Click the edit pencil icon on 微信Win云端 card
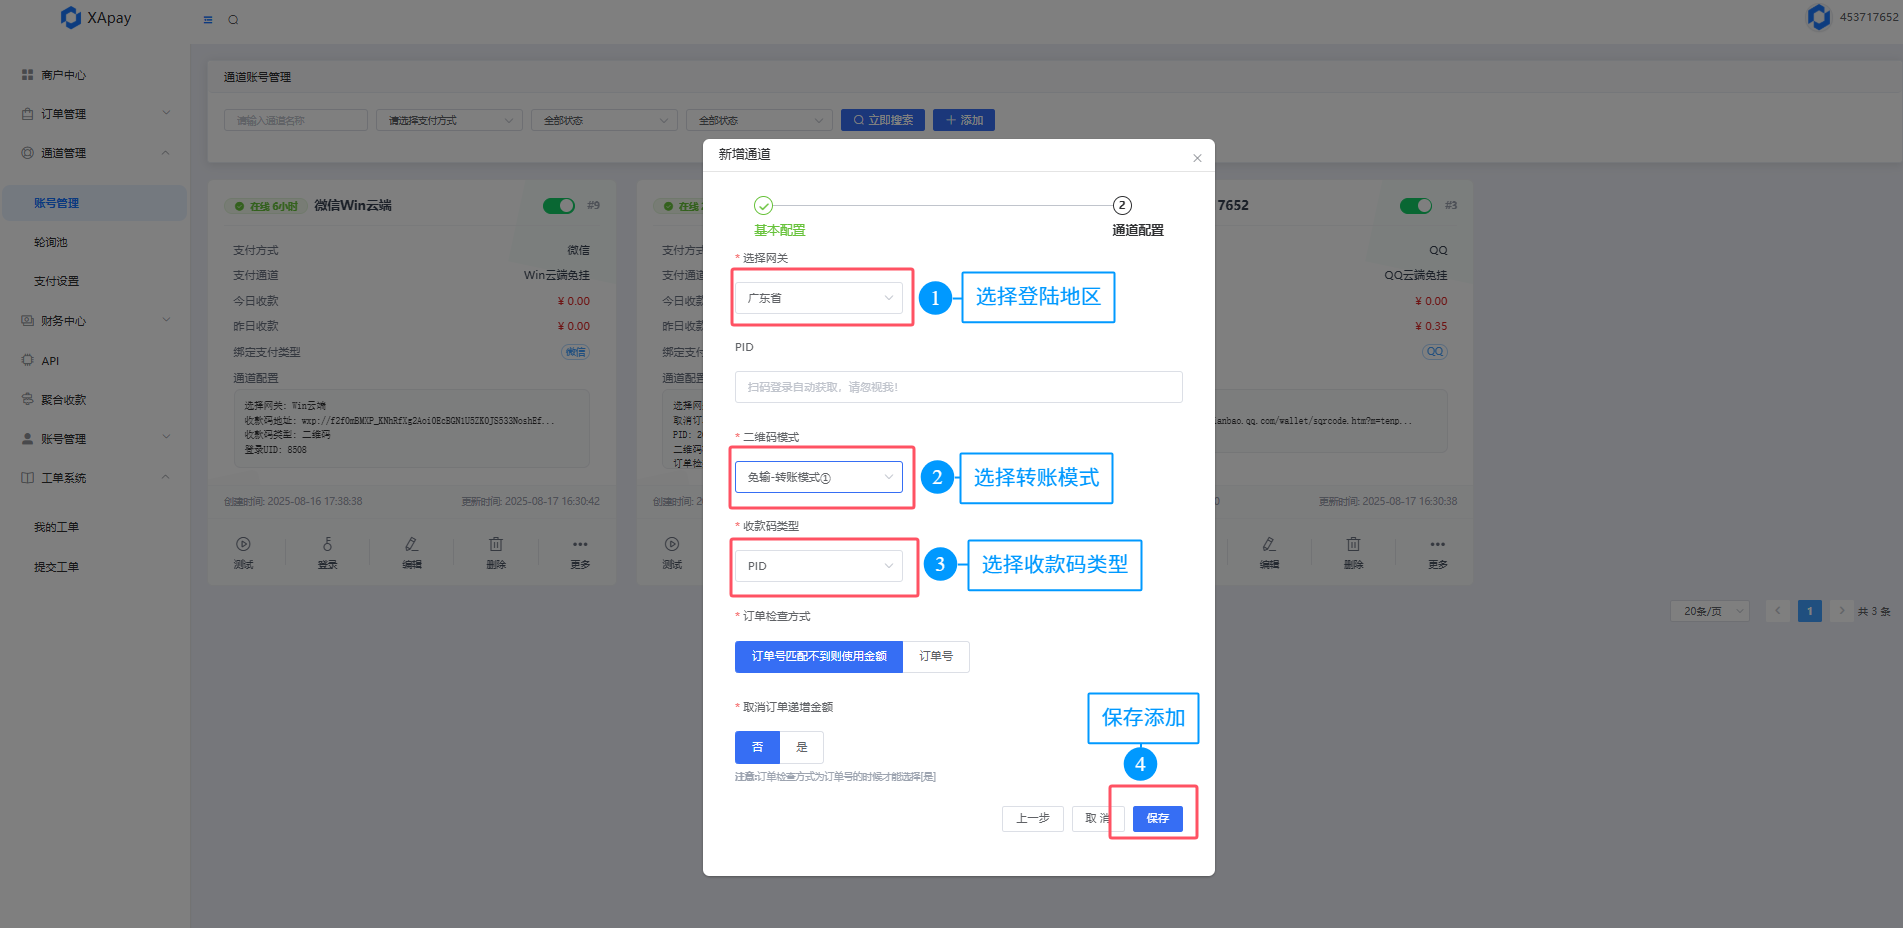This screenshot has width=1903, height=928. pos(411,545)
